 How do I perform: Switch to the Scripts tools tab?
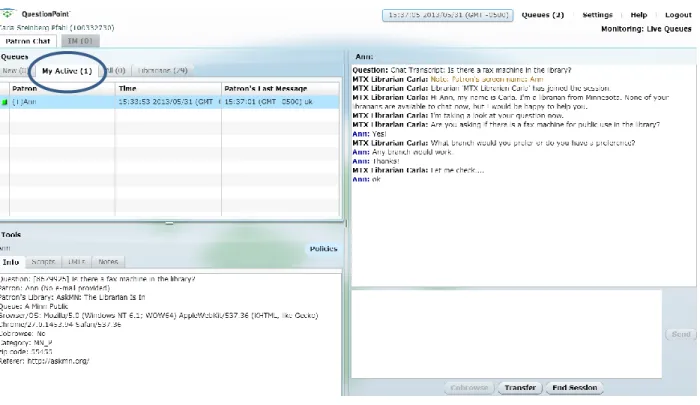43,262
